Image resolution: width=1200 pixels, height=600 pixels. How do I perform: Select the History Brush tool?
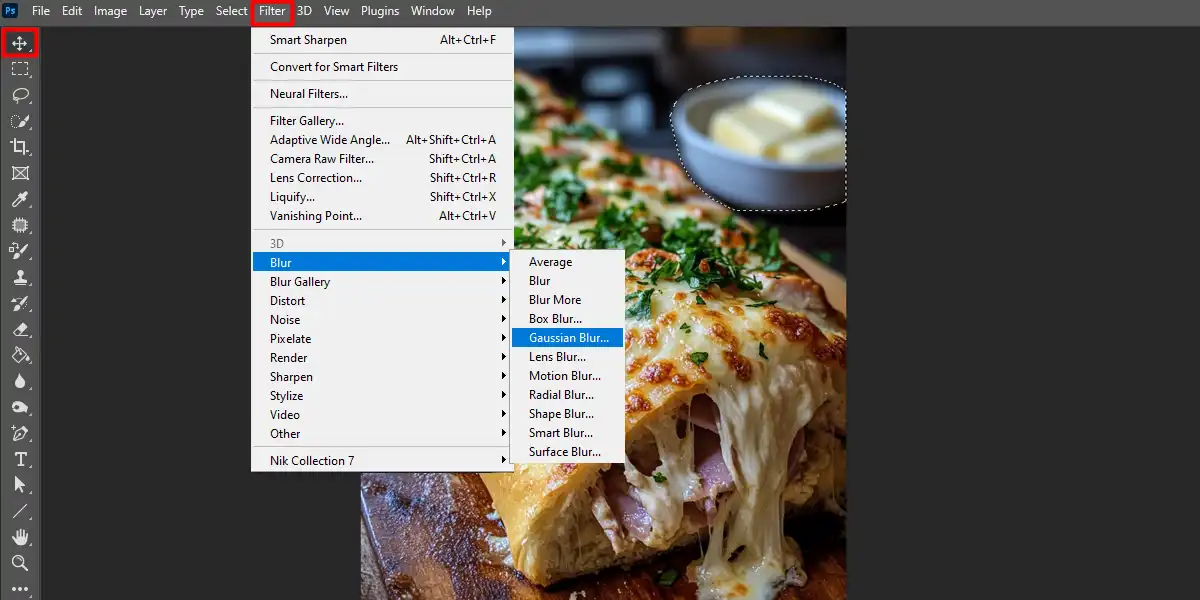click(x=20, y=303)
